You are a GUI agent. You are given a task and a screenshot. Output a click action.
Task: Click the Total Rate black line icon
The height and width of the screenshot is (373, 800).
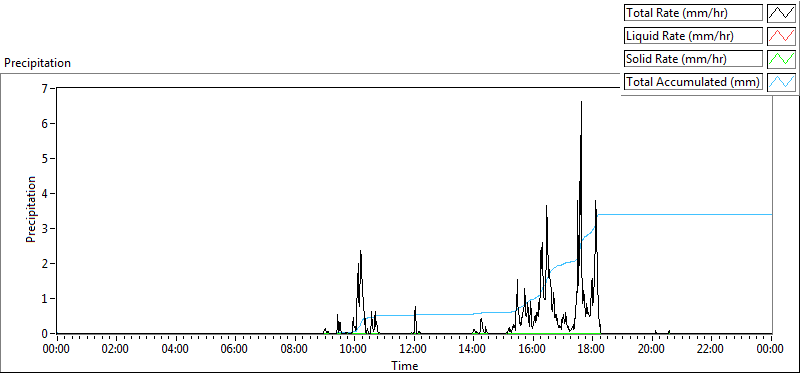coord(781,13)
